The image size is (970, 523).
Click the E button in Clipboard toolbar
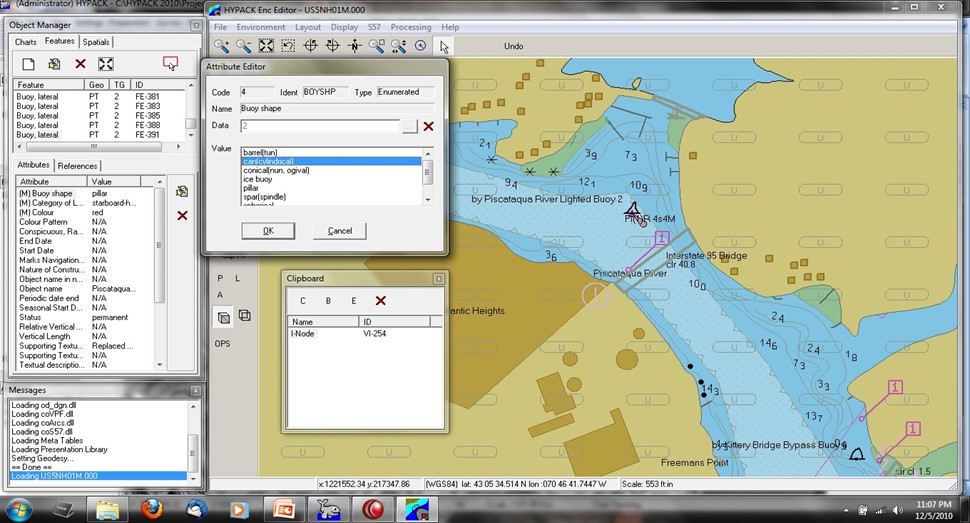point(353,301)
